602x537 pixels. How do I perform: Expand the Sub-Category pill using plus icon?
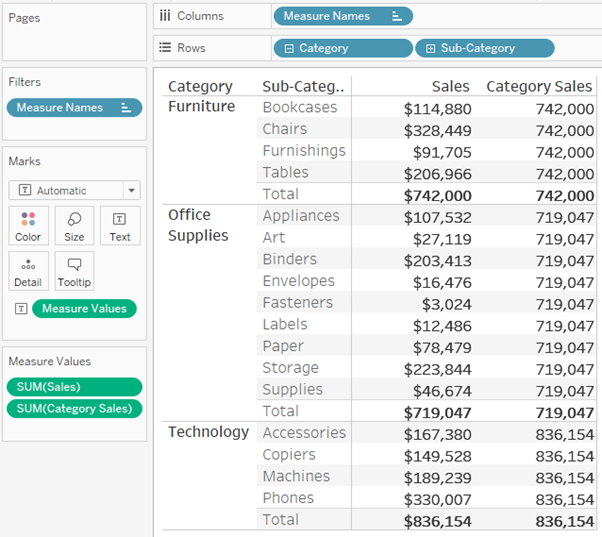click(431, 48)
